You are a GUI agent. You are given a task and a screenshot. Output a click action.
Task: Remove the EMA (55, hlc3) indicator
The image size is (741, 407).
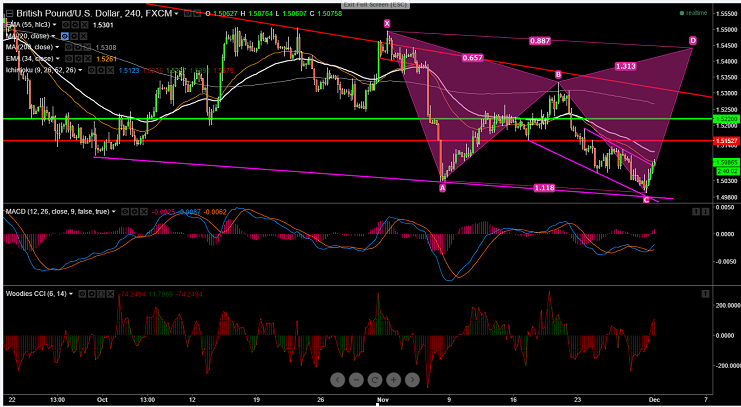click(84, 25)
